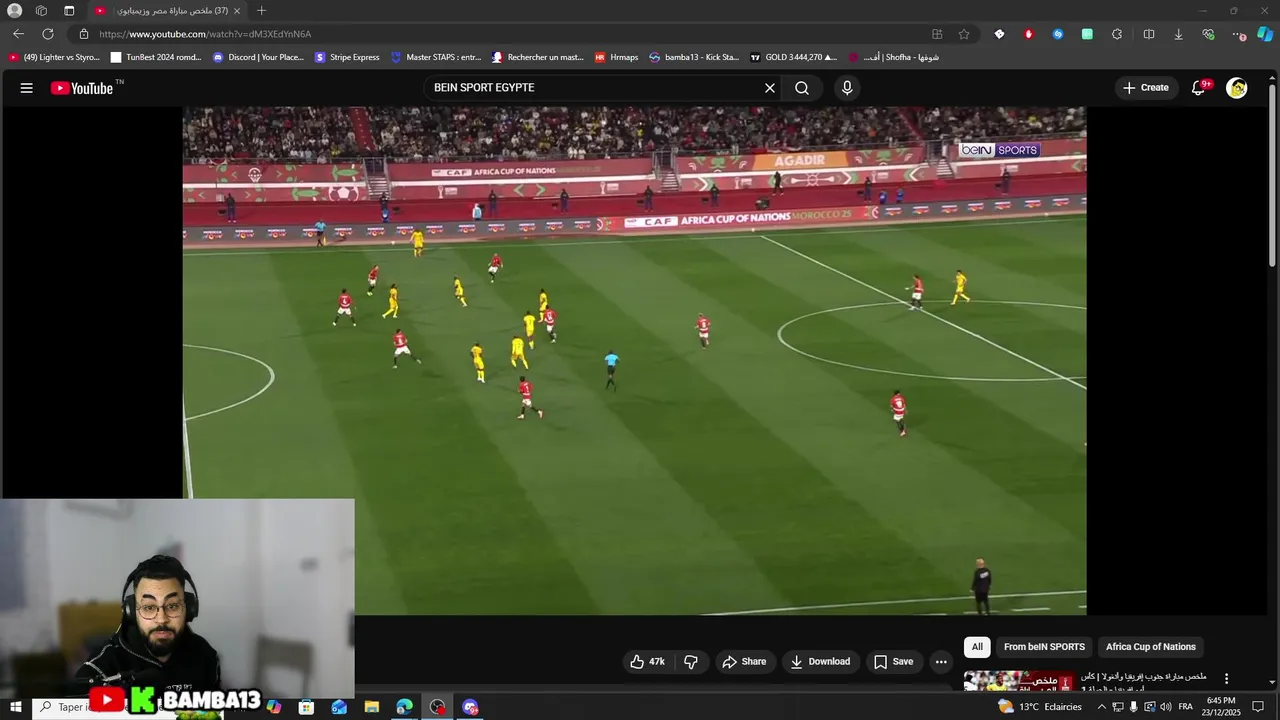The width and height of the screenshot is (1280, 720).
Task: Open the recommended video thumbnail
Action: point(1019,681)
